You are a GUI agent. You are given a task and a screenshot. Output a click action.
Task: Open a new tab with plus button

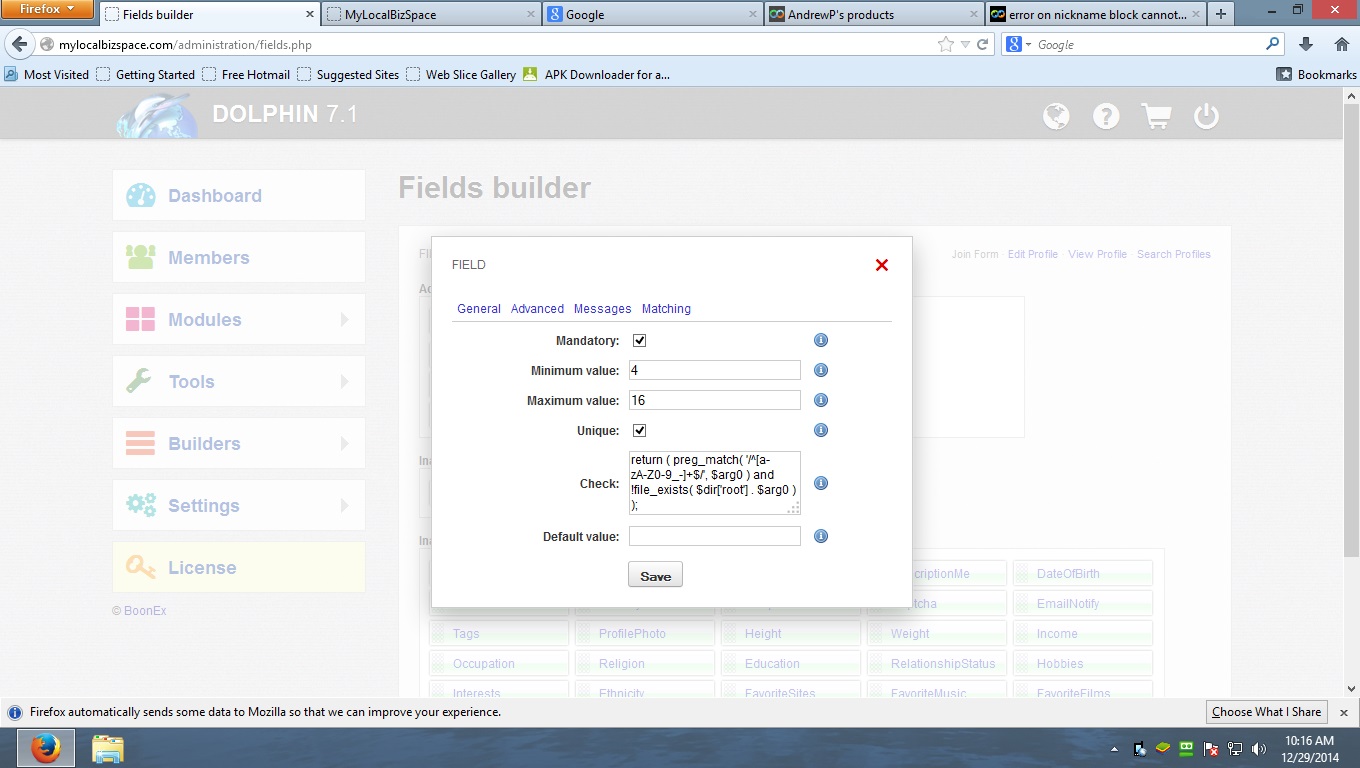click(x=1221, y=14)
